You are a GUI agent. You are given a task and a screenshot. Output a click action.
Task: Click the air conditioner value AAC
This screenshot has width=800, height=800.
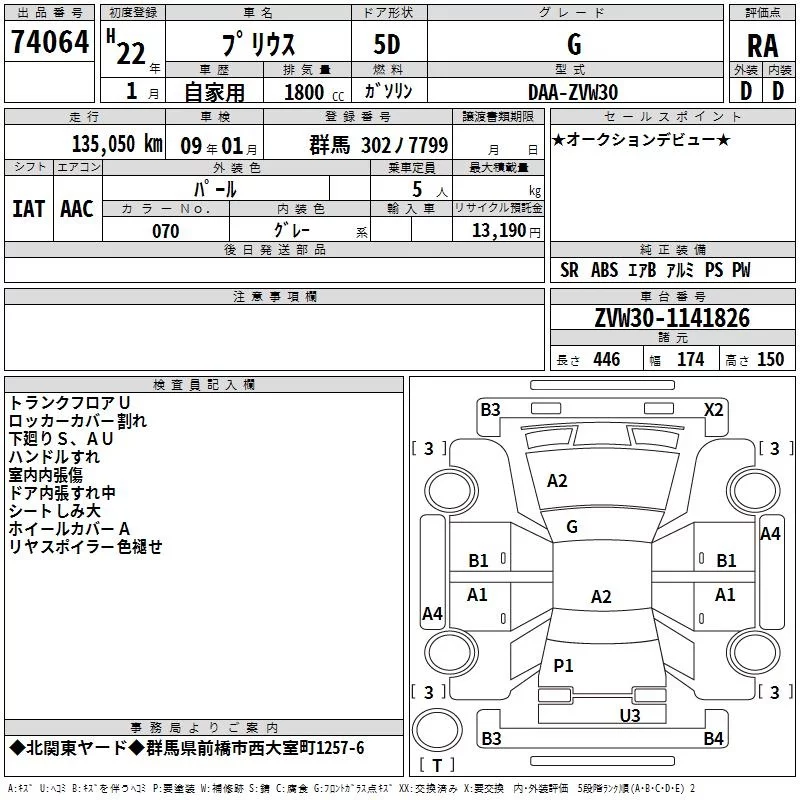pos(77,209)
